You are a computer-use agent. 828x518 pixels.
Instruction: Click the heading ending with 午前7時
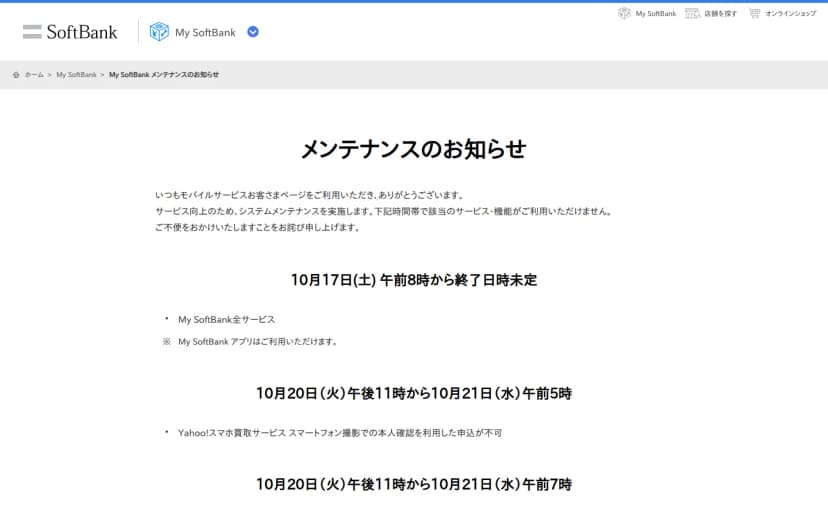pyautogui.click(x=414, y=484)
